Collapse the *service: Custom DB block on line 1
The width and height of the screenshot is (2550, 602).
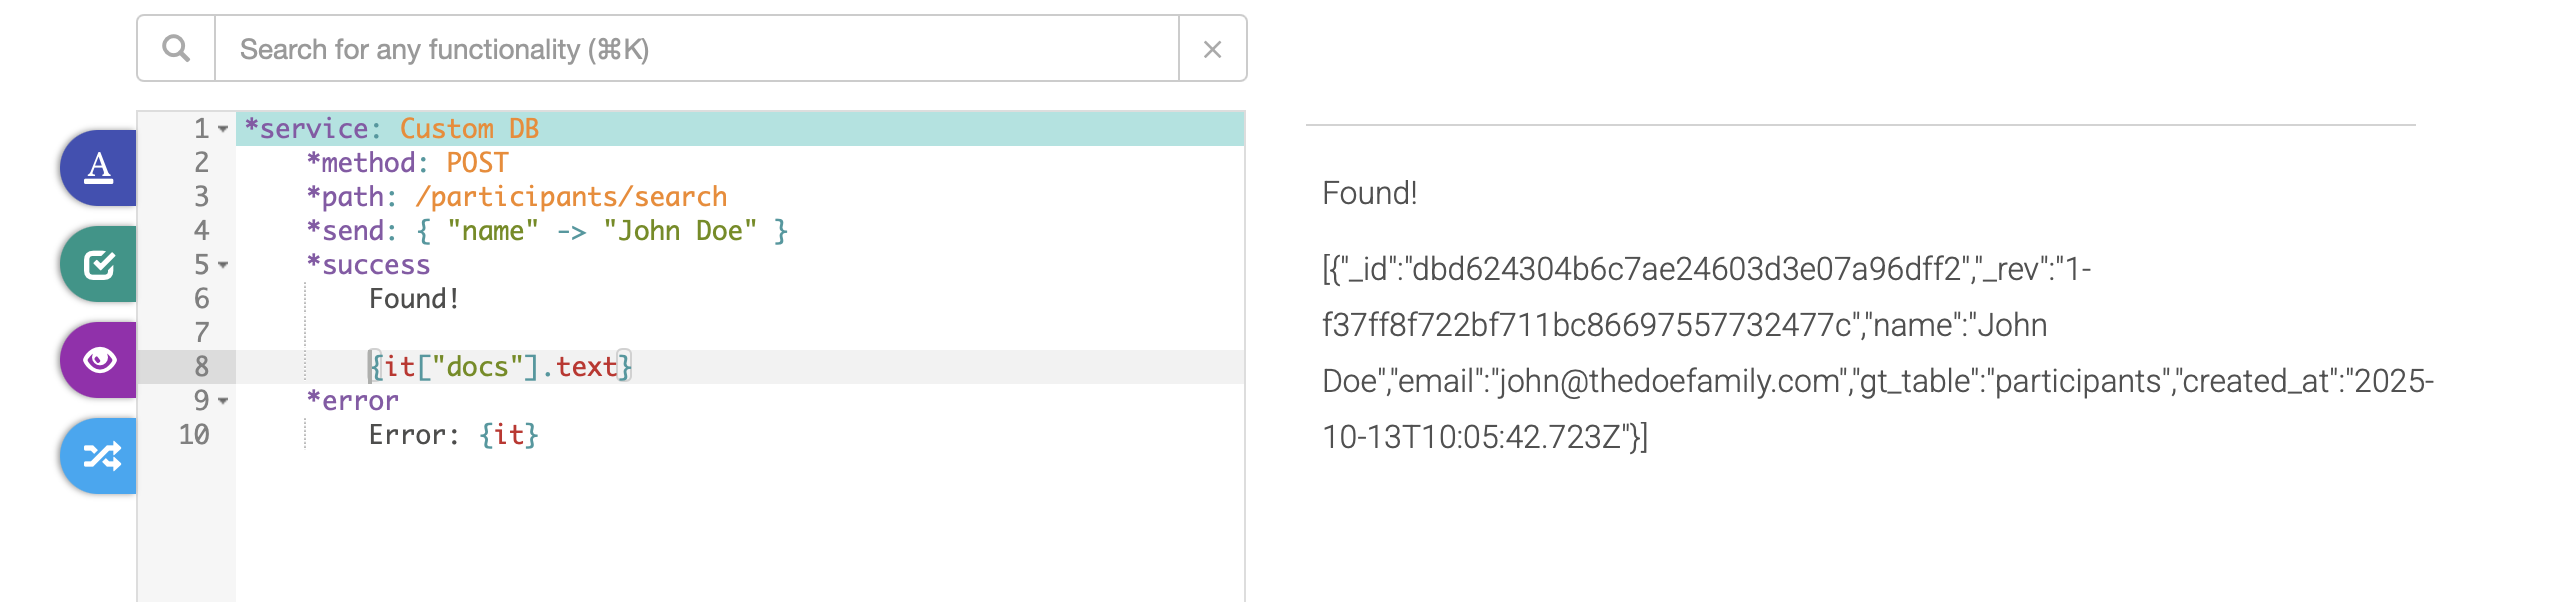pyautogui.click(x=222, y=128)
